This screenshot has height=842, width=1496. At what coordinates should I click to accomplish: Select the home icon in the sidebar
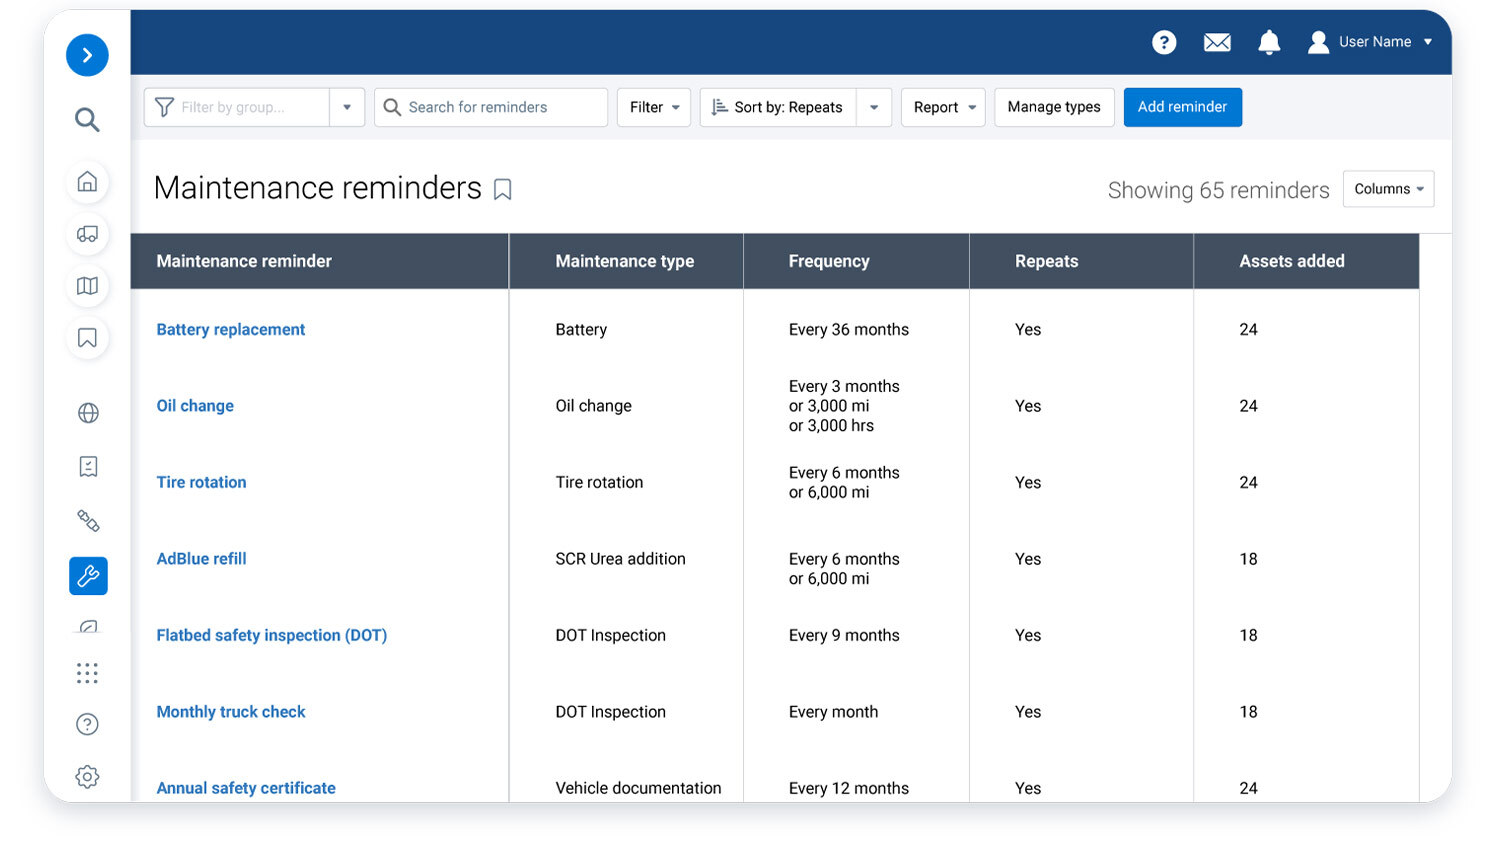point(87,182)
